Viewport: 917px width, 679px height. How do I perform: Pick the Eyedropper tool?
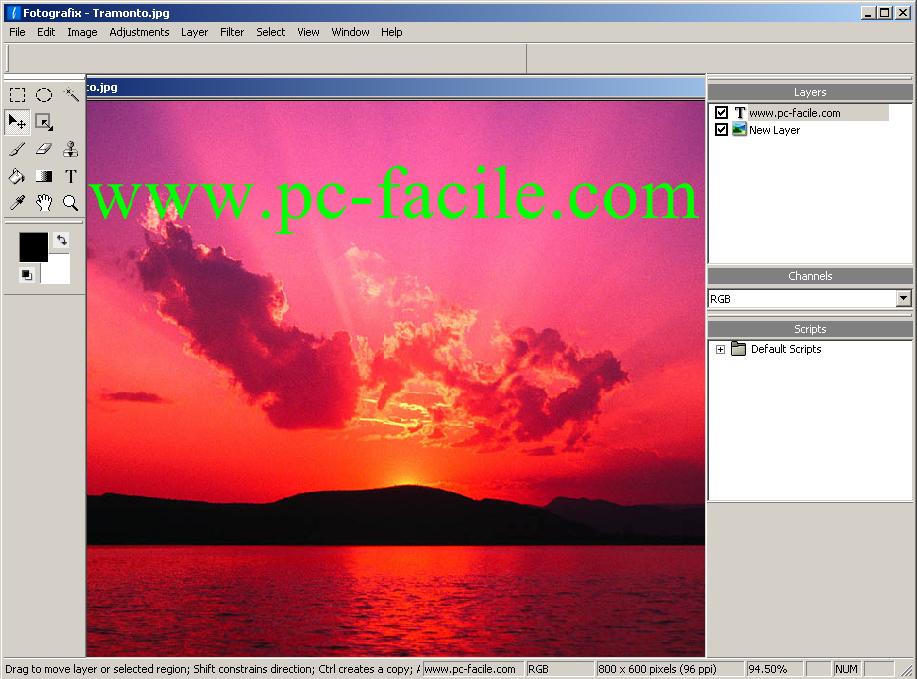coord(17,203)
